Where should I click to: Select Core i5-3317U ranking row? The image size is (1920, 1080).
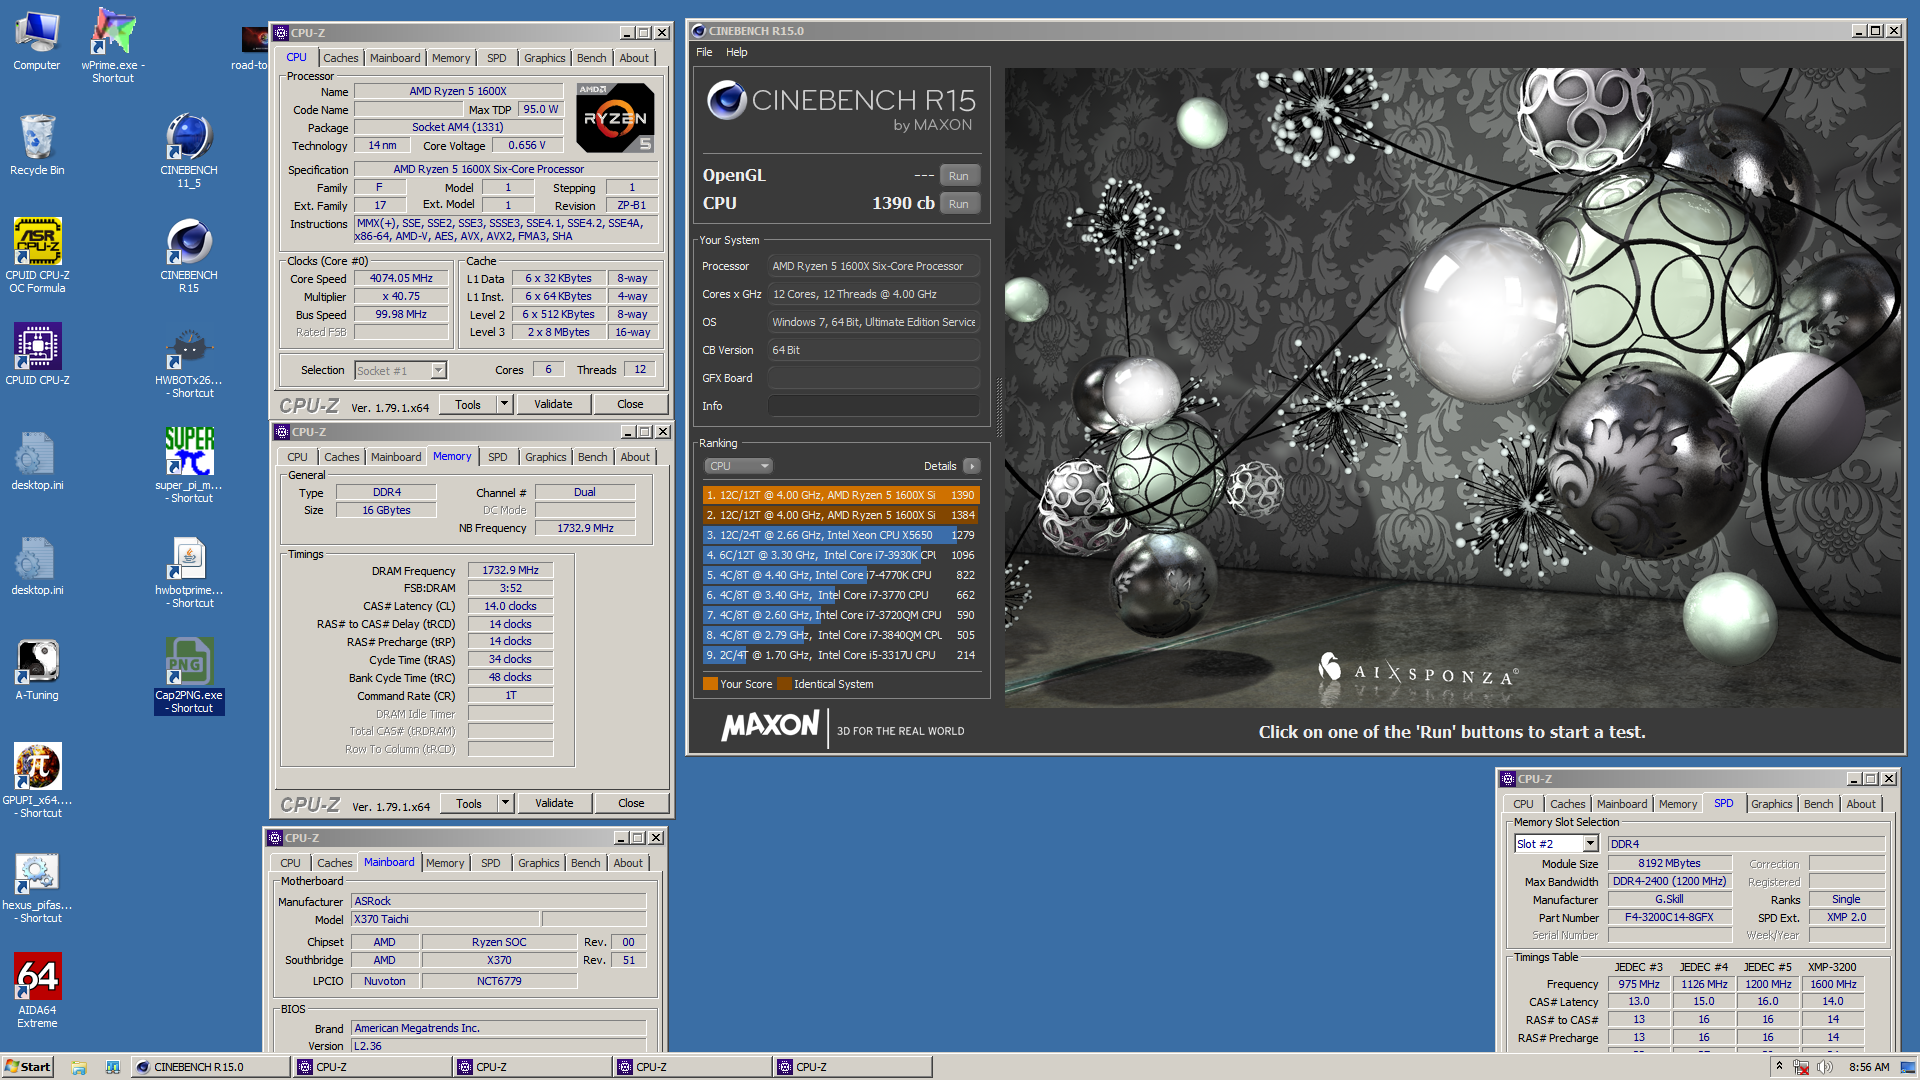(x=840, y=655)
